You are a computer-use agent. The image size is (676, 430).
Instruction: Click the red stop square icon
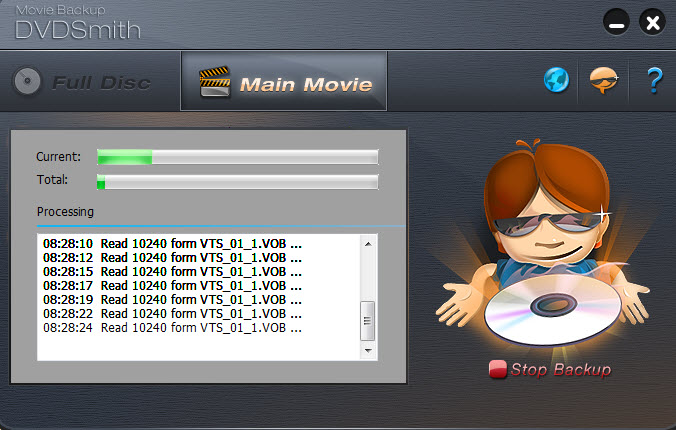click(x=498, y=370)
